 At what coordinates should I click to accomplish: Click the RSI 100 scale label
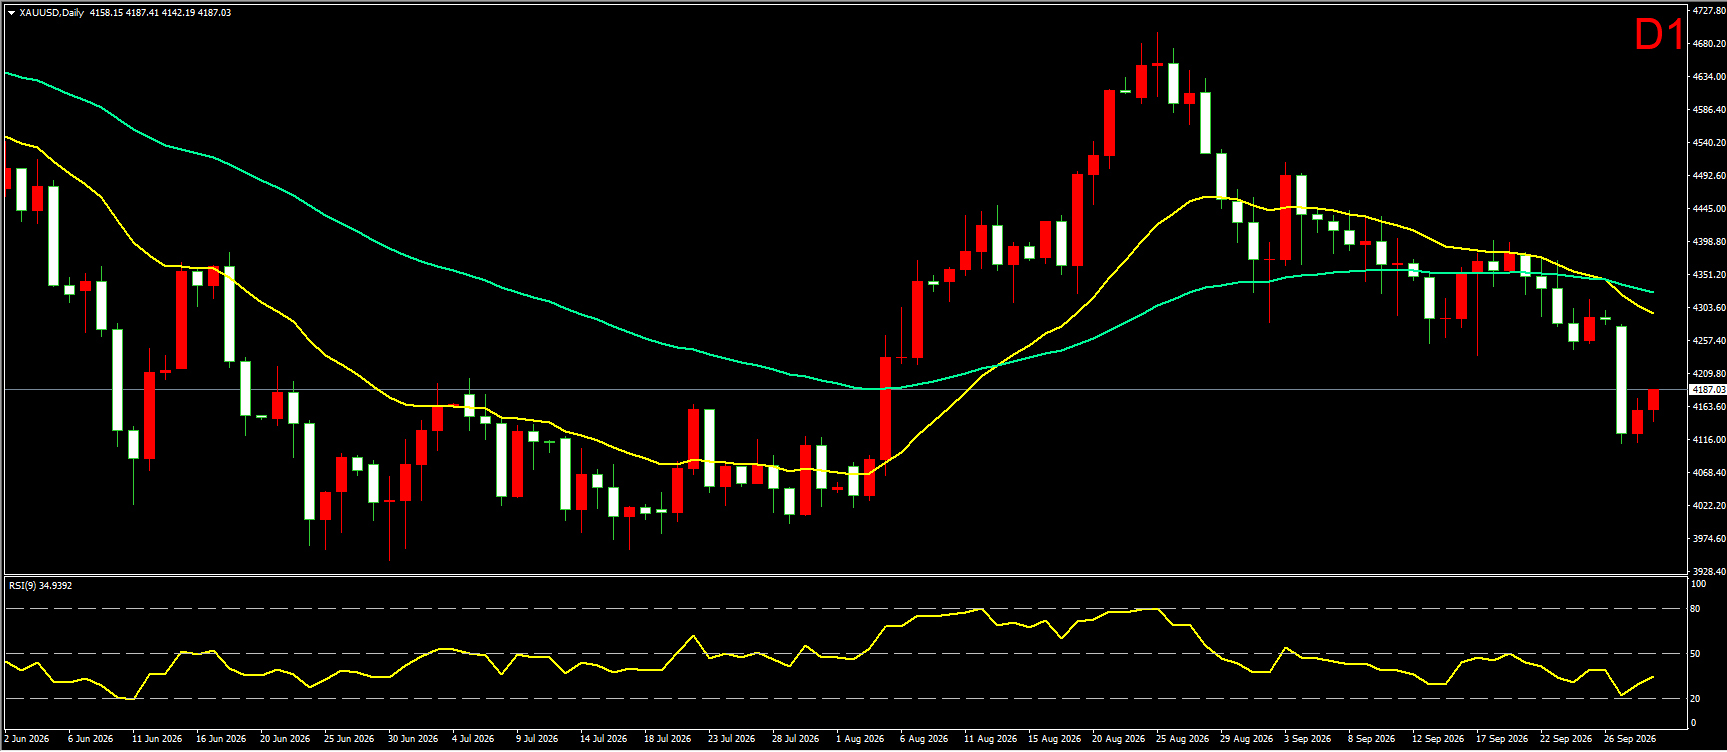1698,583
